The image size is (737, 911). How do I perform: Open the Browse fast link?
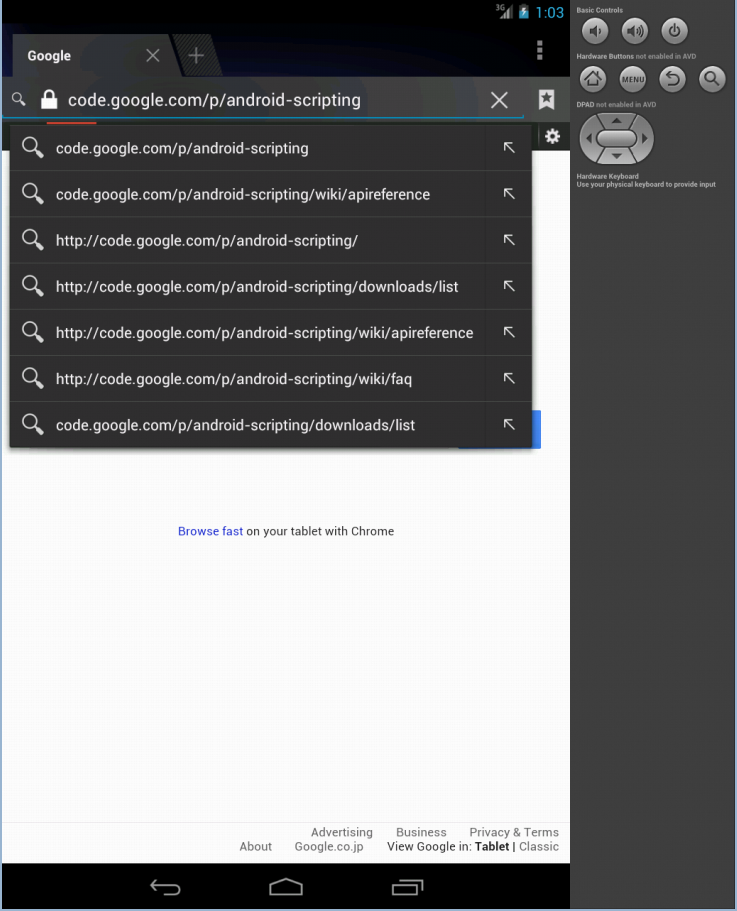pos(210,531)
